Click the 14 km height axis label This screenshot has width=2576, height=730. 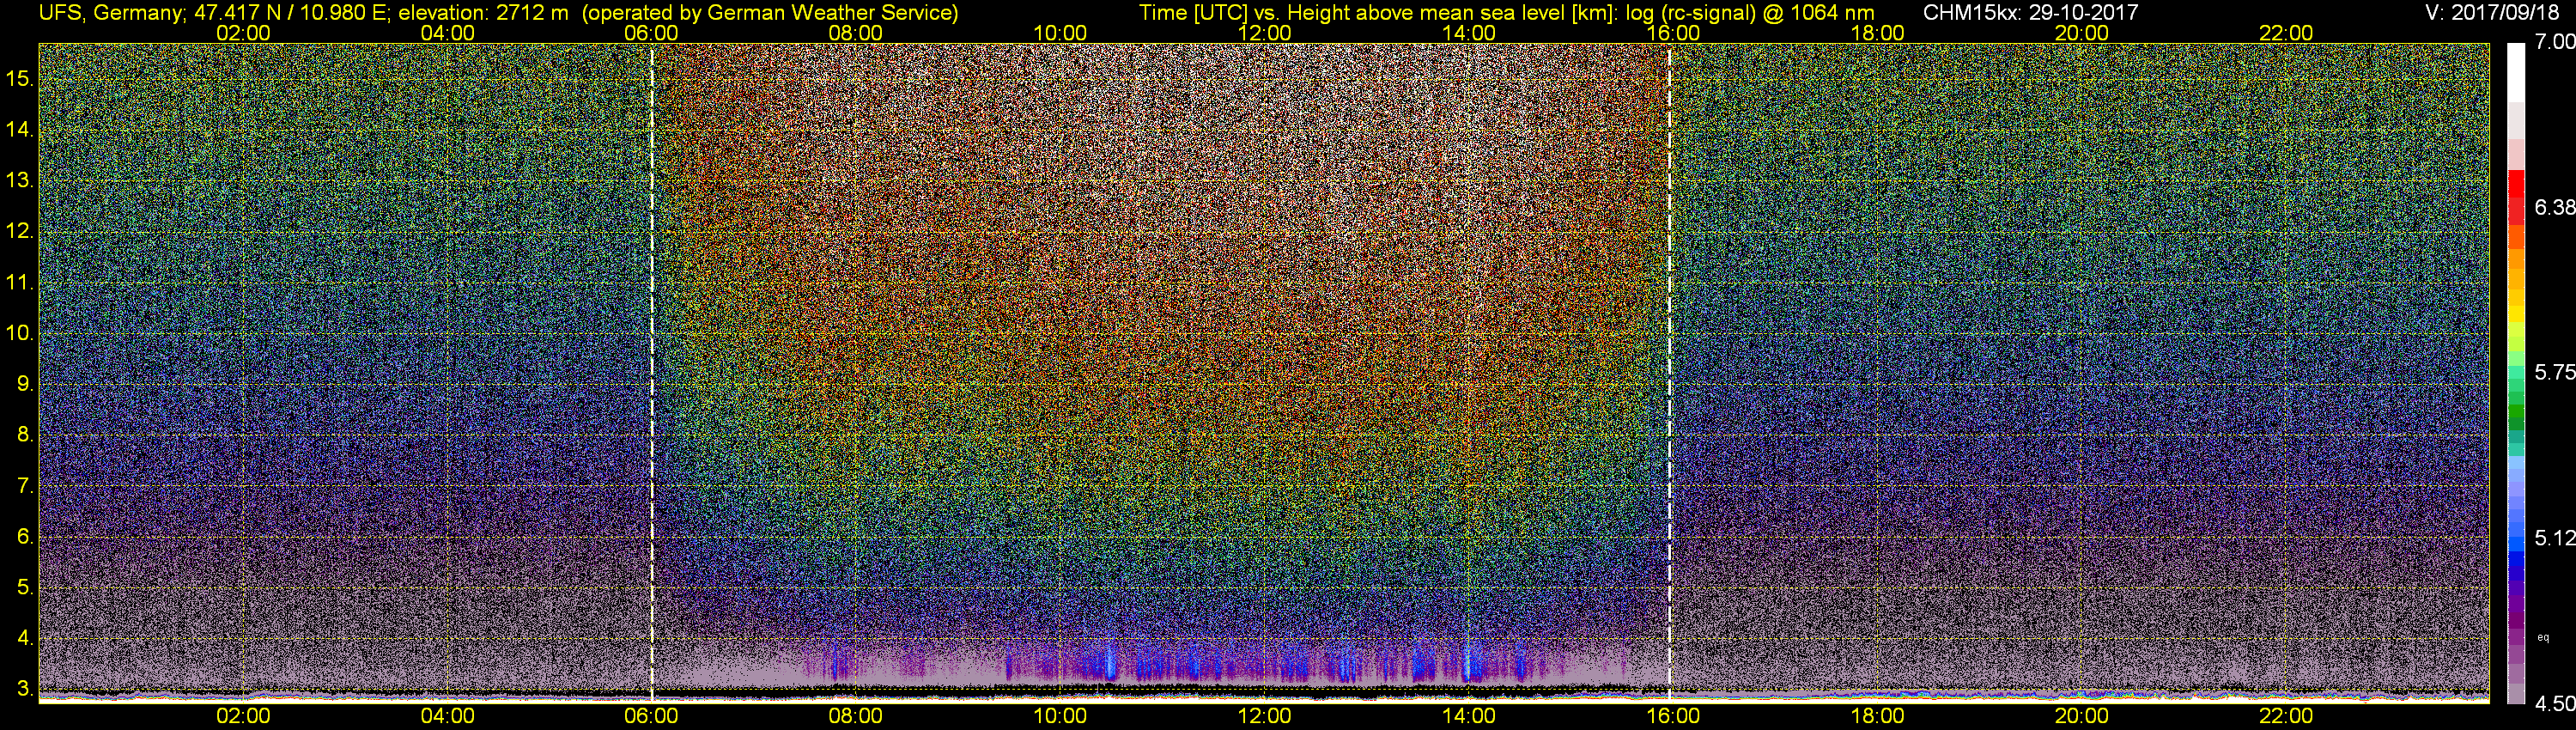click(19, 129)
